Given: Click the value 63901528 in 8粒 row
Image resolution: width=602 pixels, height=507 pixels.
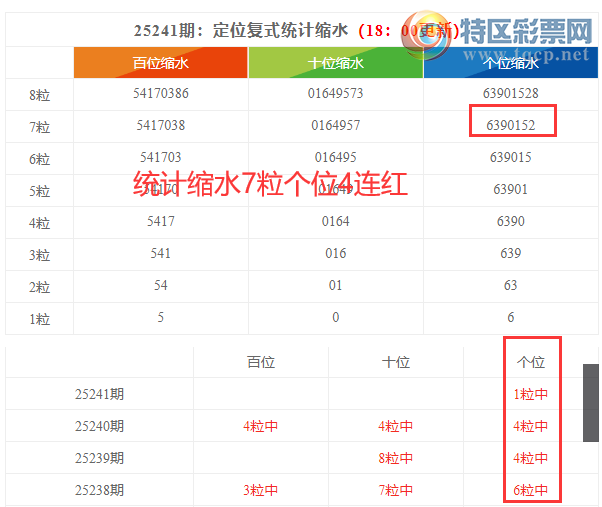Looking at the screenshot, I should point(511,93).
